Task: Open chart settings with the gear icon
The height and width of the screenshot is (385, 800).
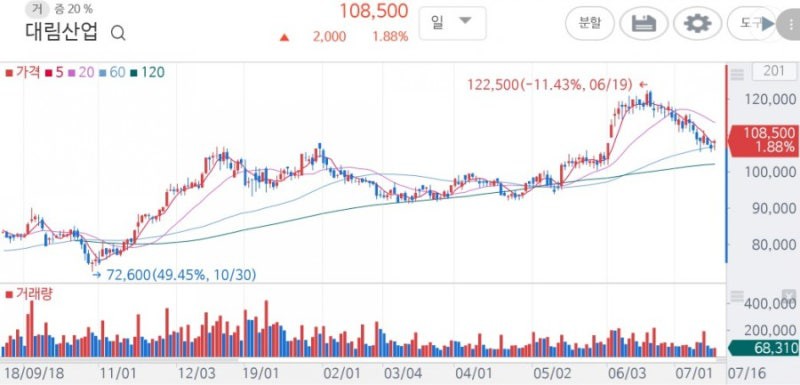Action: 697,23
